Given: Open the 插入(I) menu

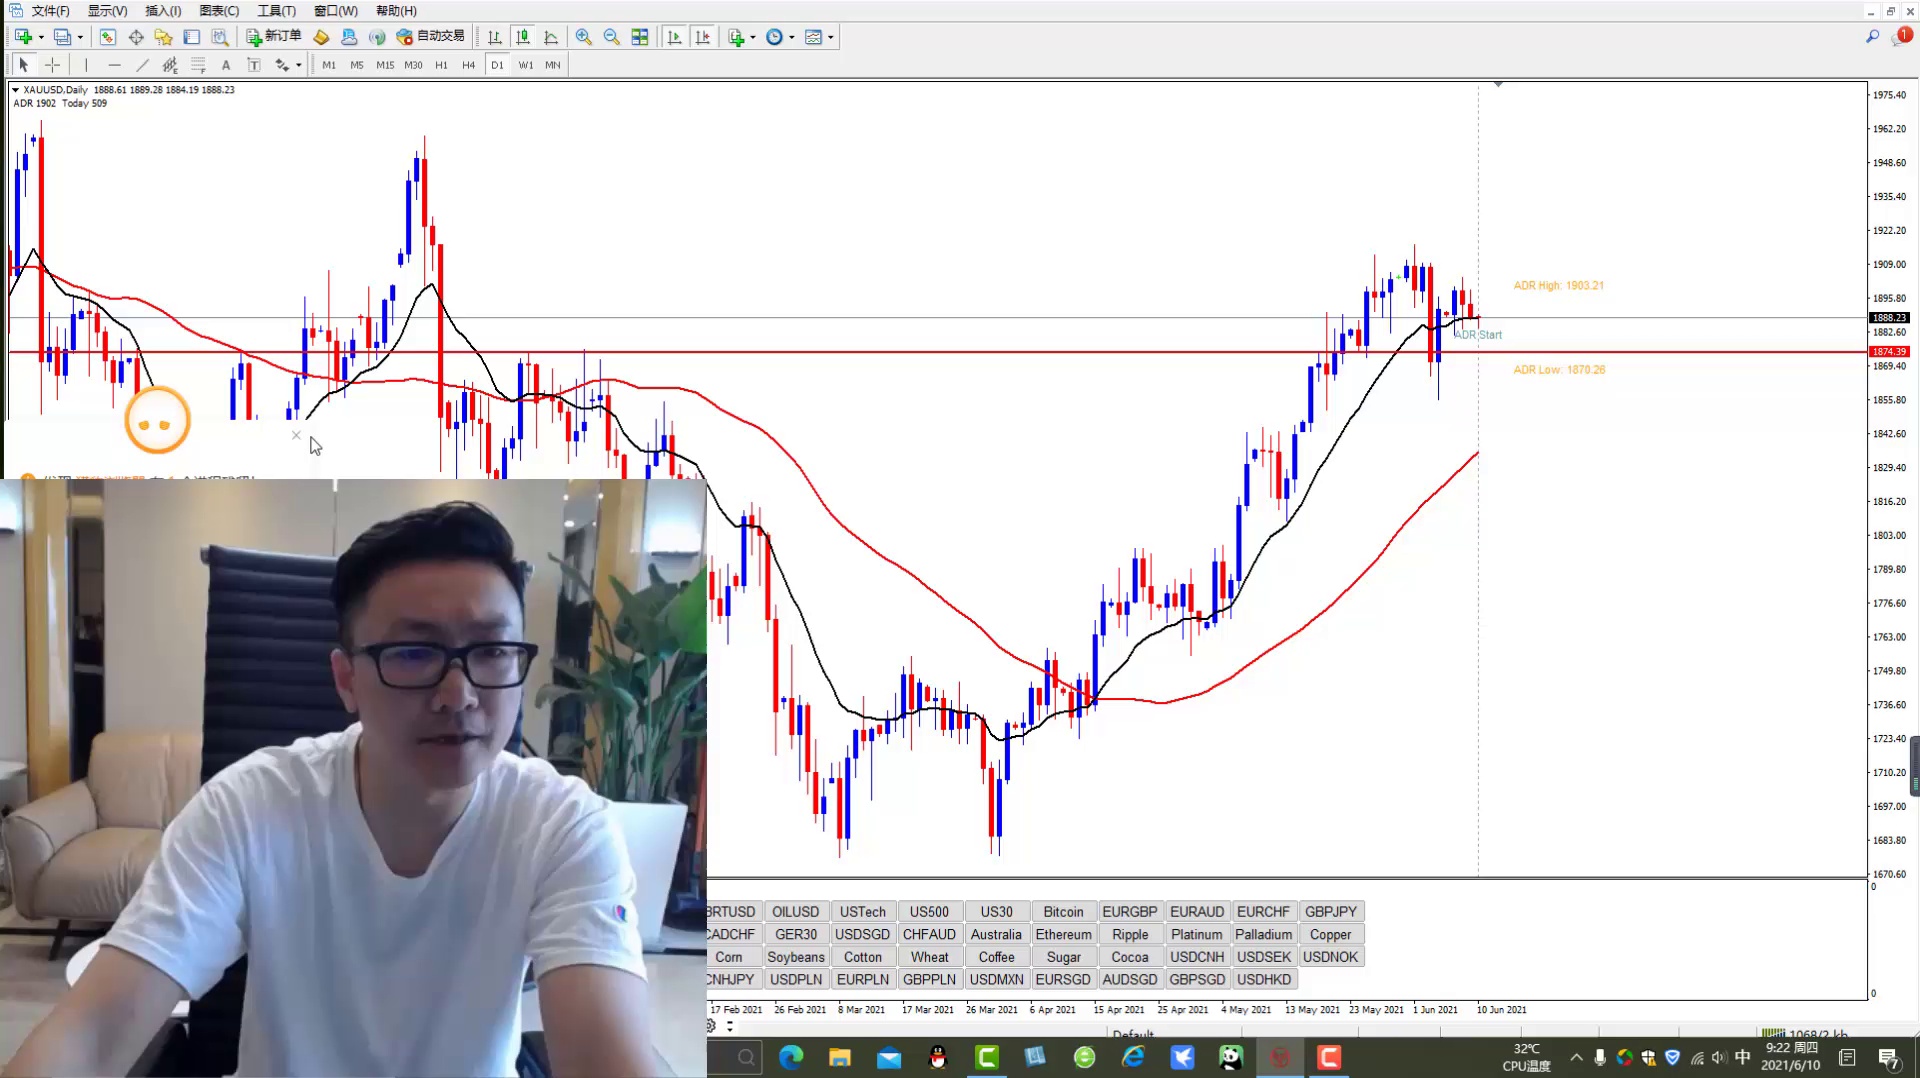Looking at the screenshot, I should tap(163, 11).
